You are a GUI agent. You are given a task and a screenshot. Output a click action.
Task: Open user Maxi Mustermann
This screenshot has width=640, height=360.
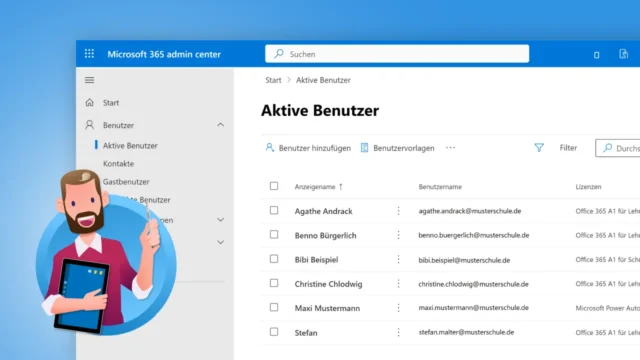327,308
